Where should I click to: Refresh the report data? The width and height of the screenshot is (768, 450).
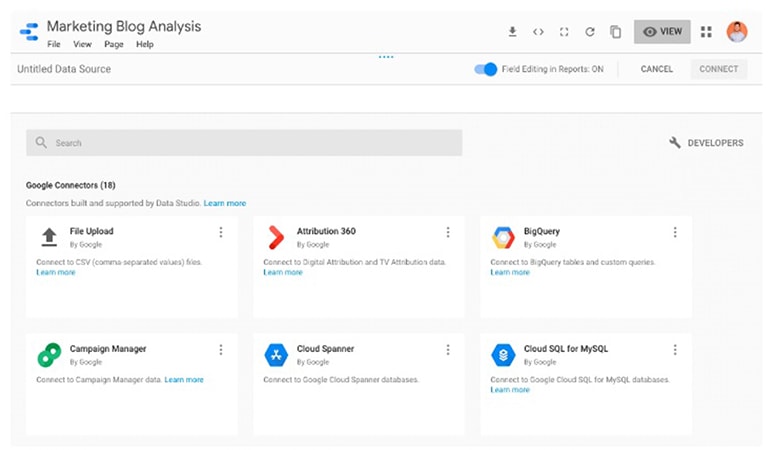tap(590, 32)
